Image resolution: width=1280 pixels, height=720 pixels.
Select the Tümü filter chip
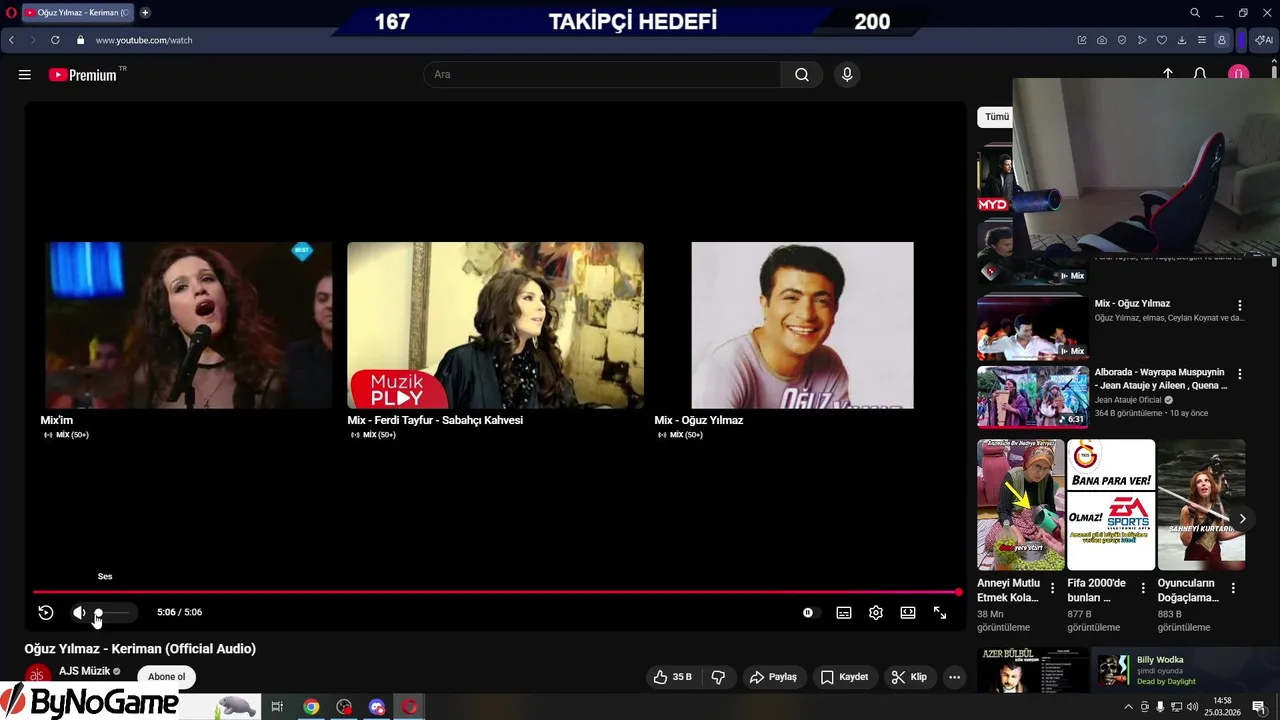tap(996, 117)
